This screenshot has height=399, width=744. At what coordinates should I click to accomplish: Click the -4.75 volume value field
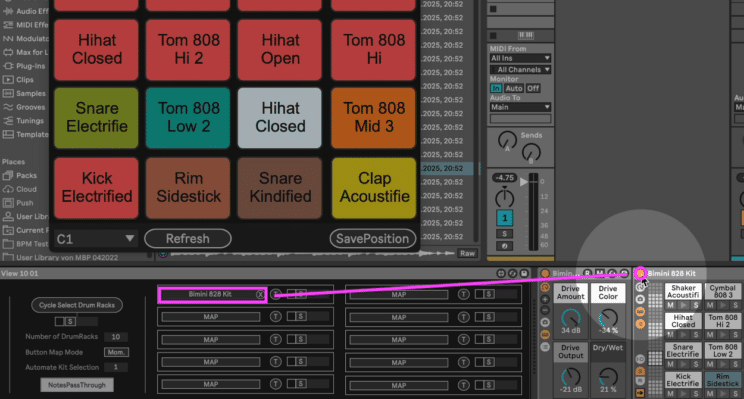click(504, 178)
